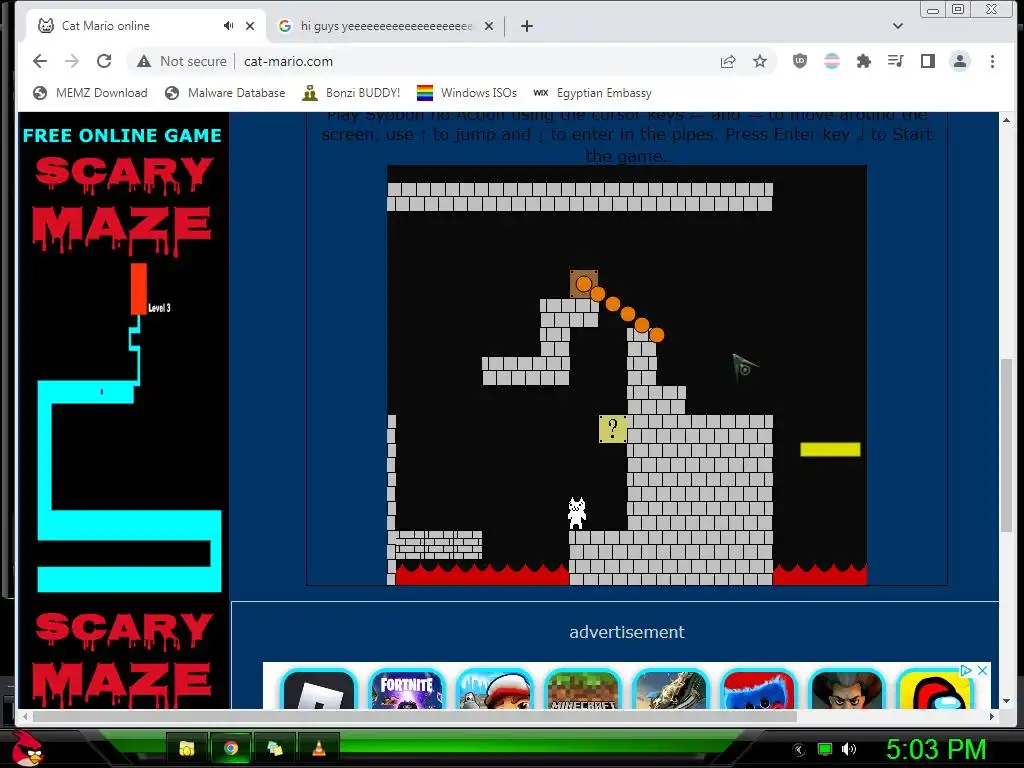The image size is (1024, 768).
Task: Open the Bonzi BUDDY! bookmark
Action: (x=351, y=93)
